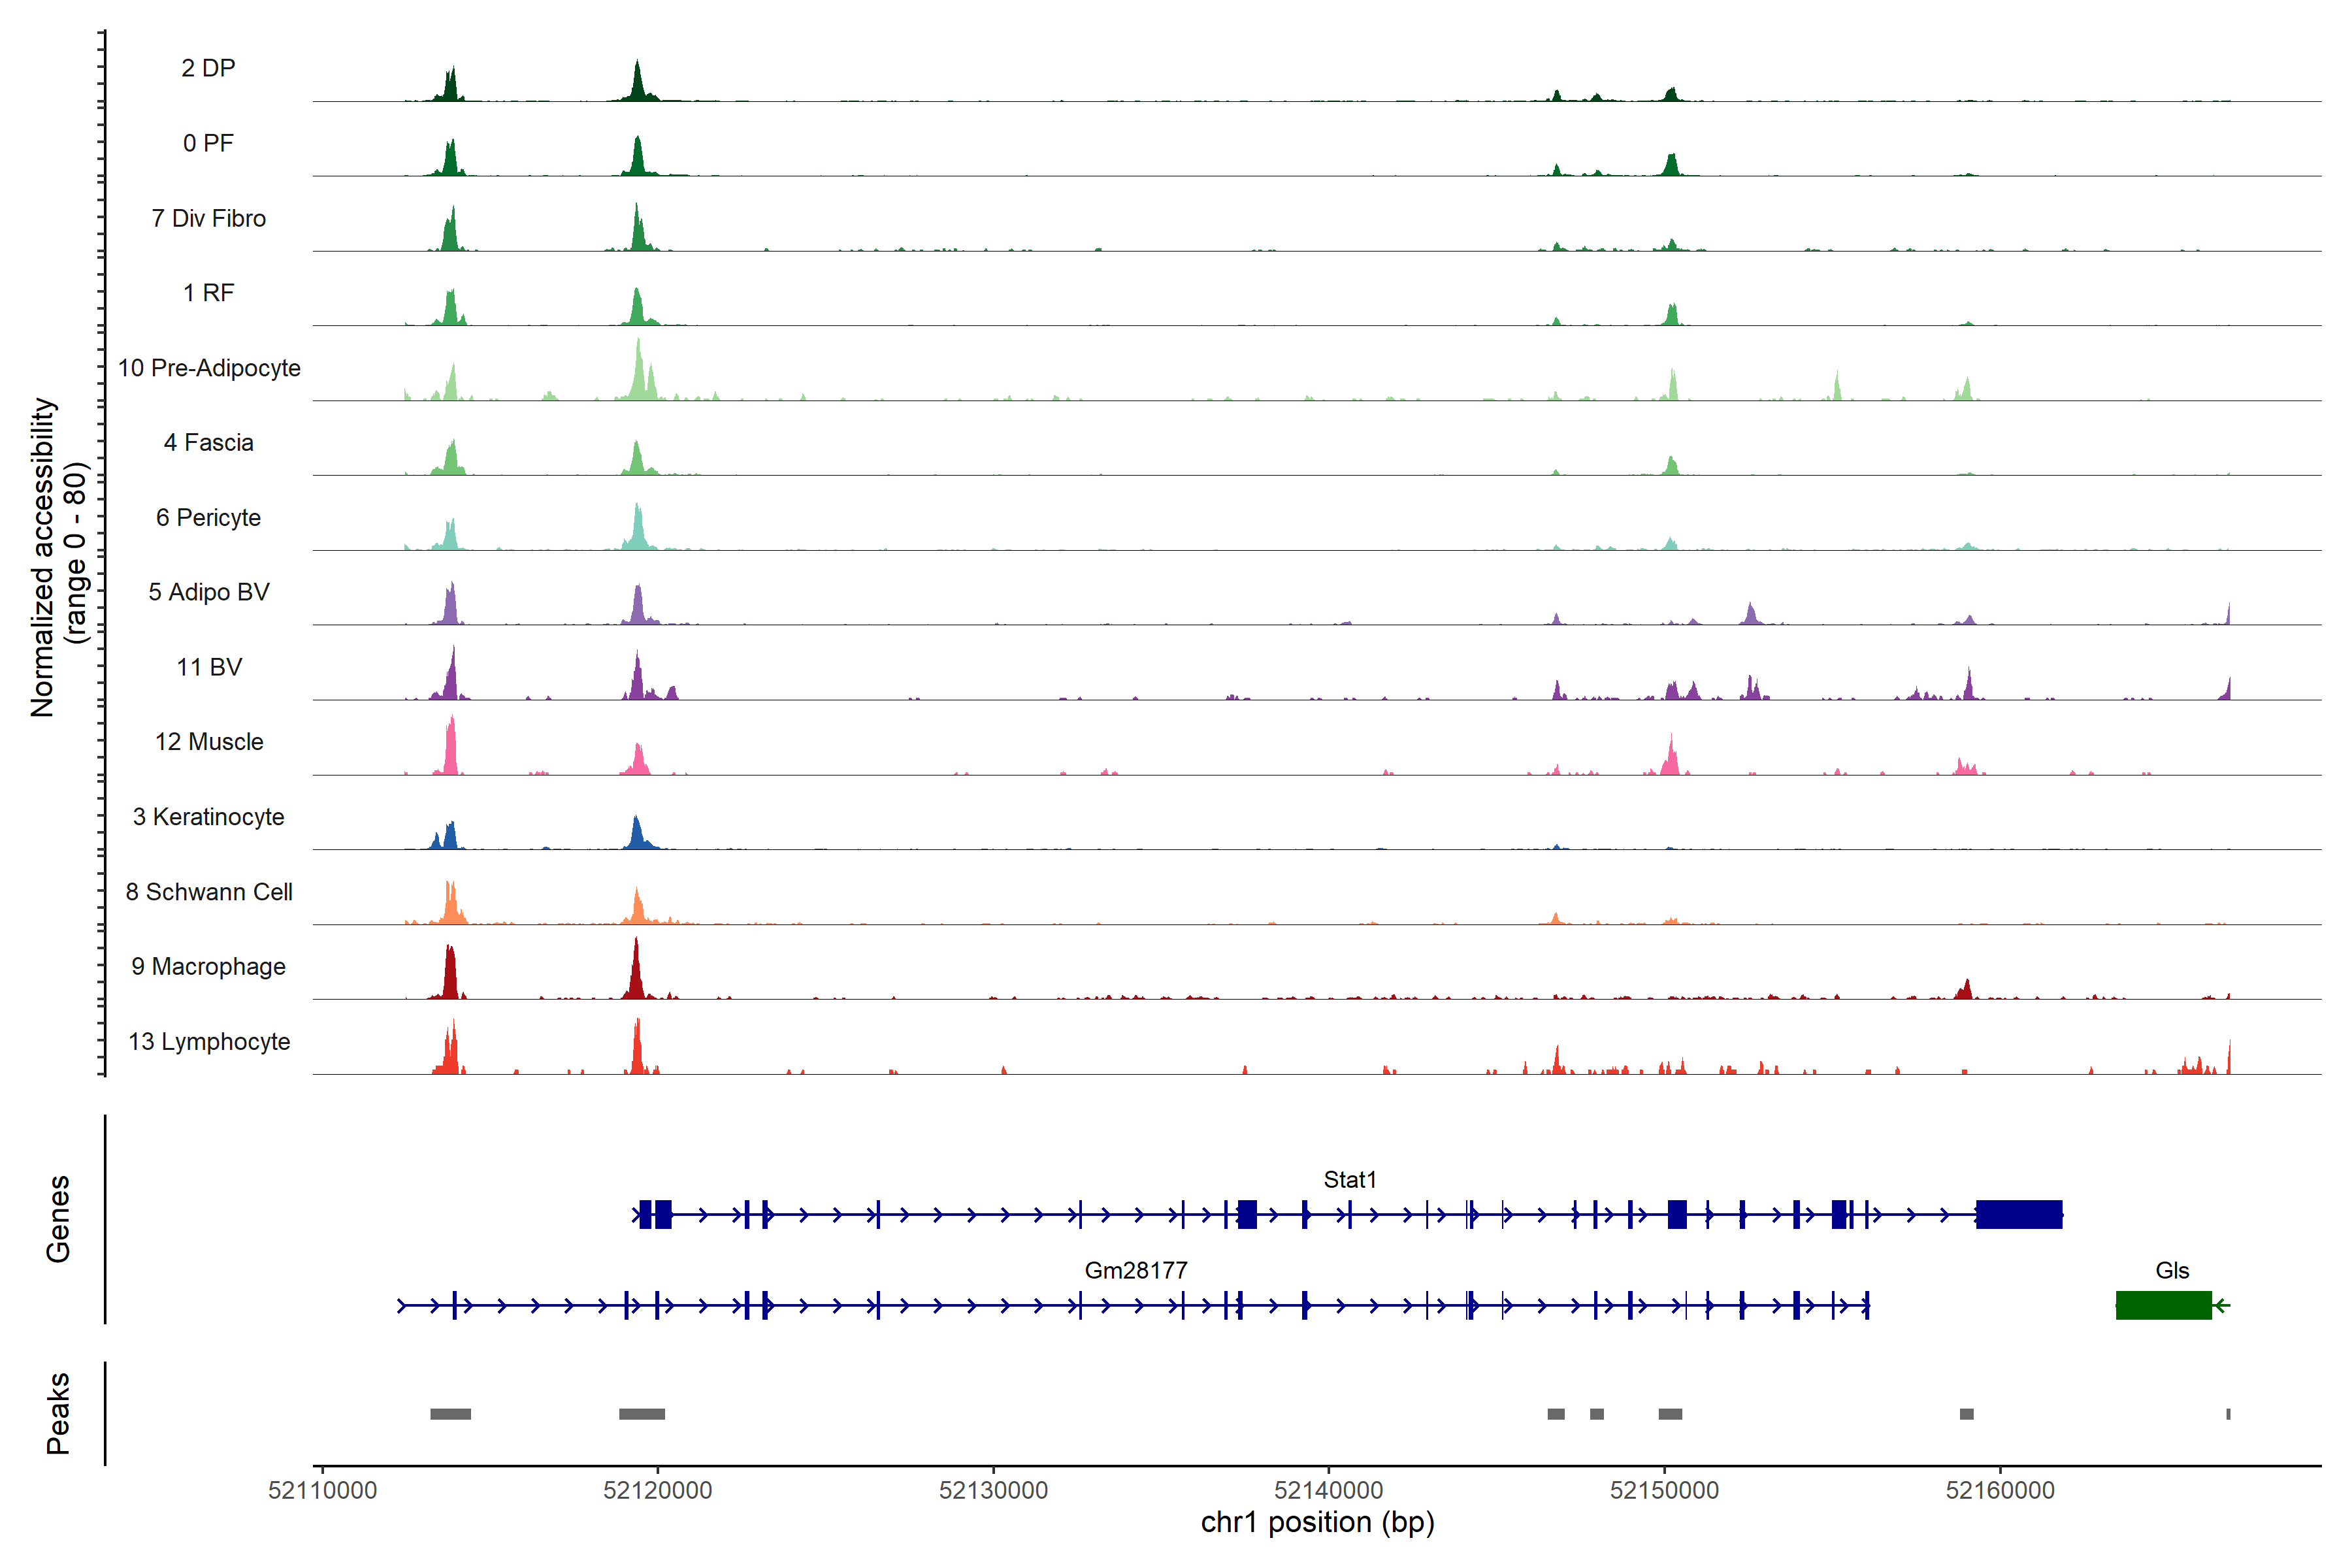Viewport: 2352px width, 1568px height.
Task: Select the Gls gene label
Action: tap(2172, 1271)
